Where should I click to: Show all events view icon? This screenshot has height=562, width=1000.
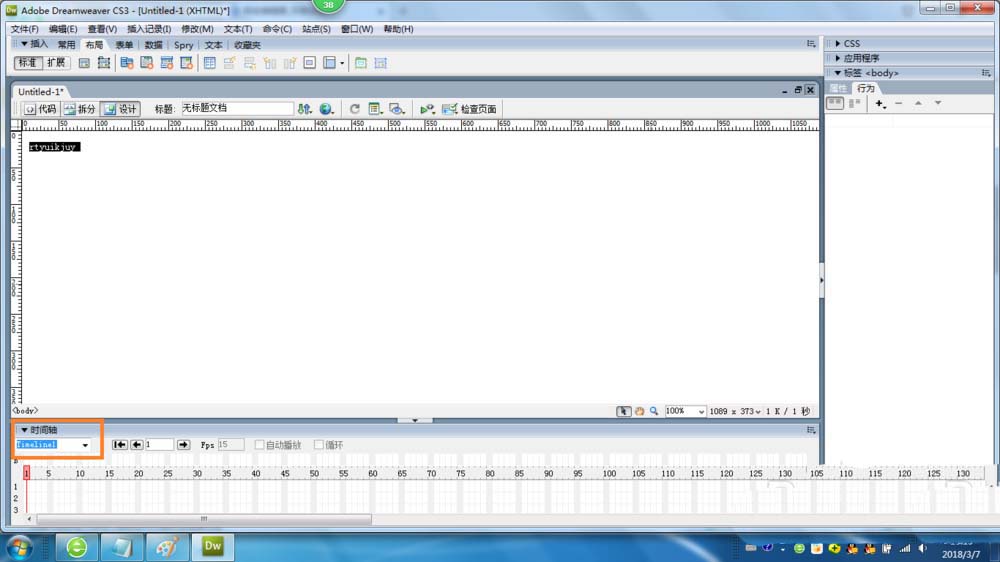tap(855, 103)
